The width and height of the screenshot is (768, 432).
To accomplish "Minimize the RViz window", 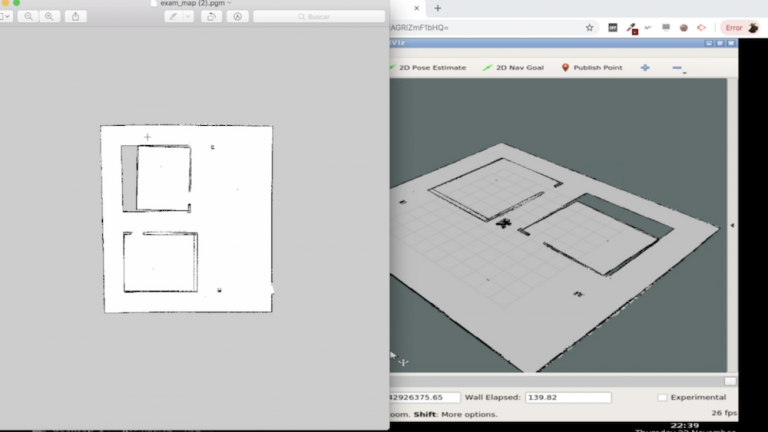I will tap(709, 43).
